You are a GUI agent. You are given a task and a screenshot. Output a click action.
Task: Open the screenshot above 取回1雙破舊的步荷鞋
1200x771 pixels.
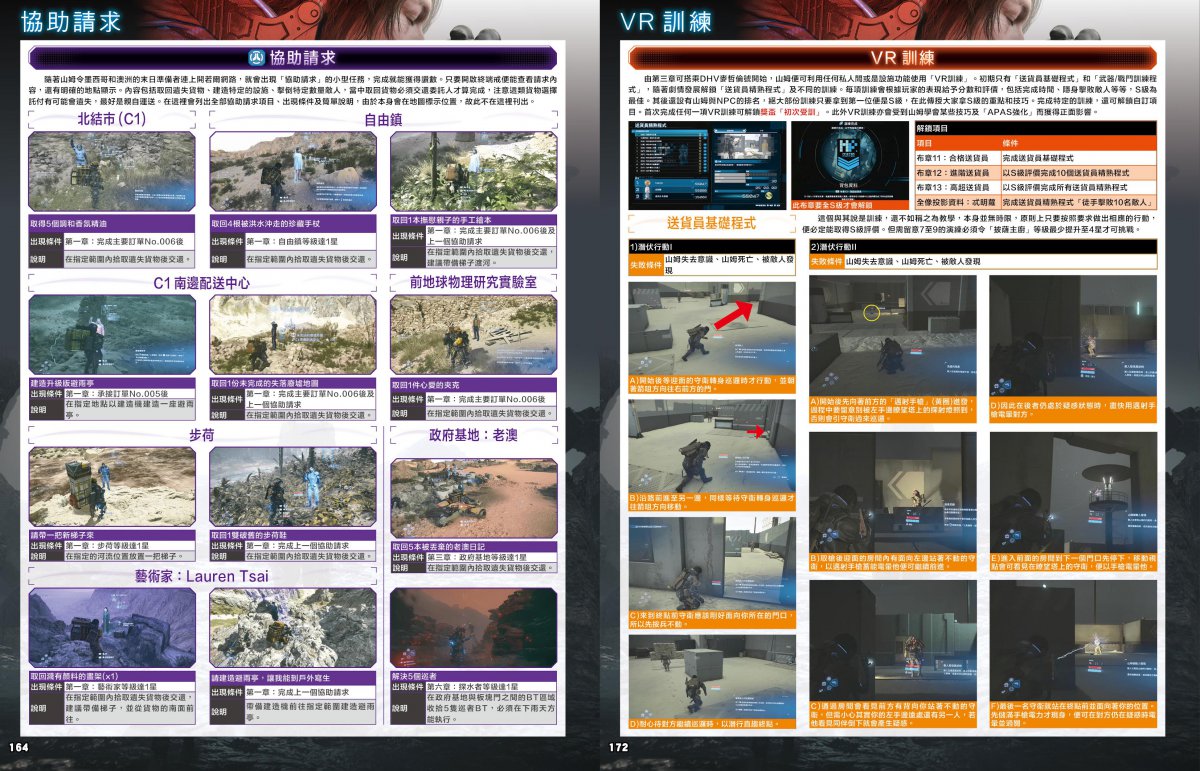[x=293, y=487]
